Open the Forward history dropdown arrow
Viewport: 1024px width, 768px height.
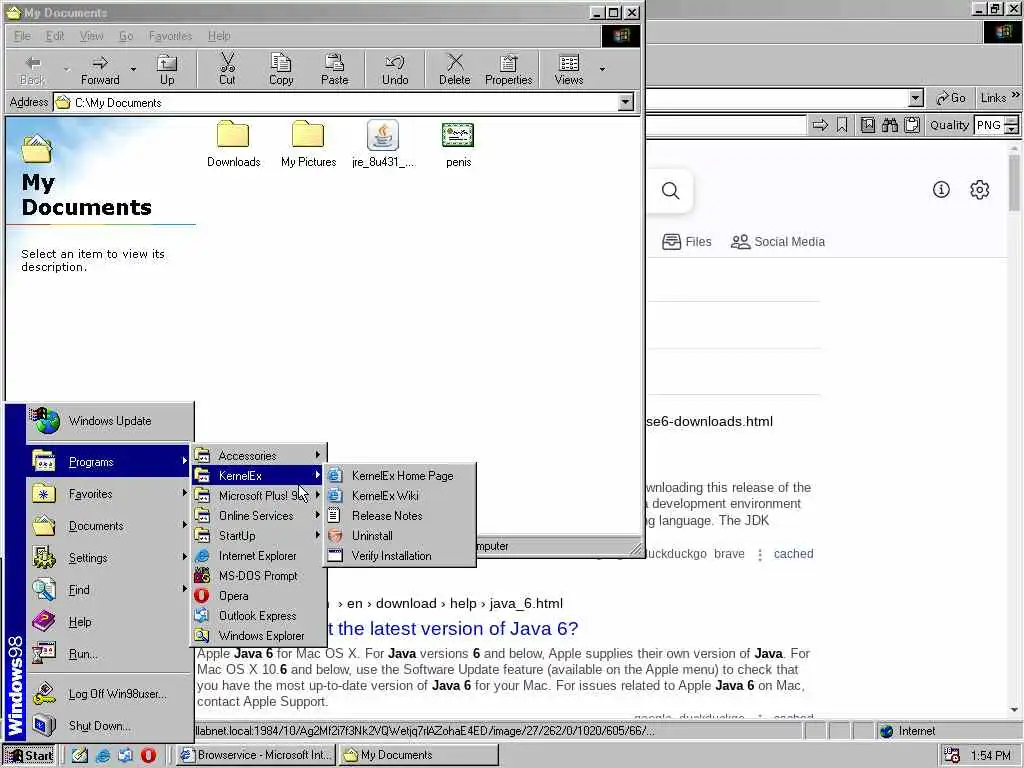(x=133, y=69)
